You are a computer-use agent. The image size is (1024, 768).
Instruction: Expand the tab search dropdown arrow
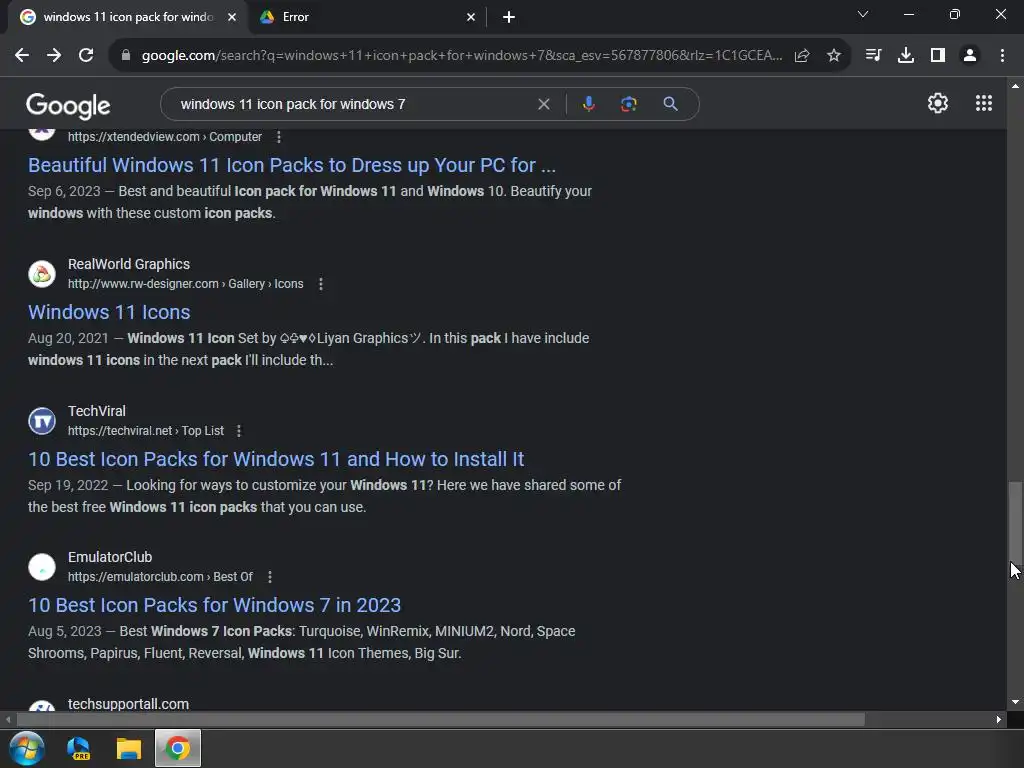coord(863,14)
